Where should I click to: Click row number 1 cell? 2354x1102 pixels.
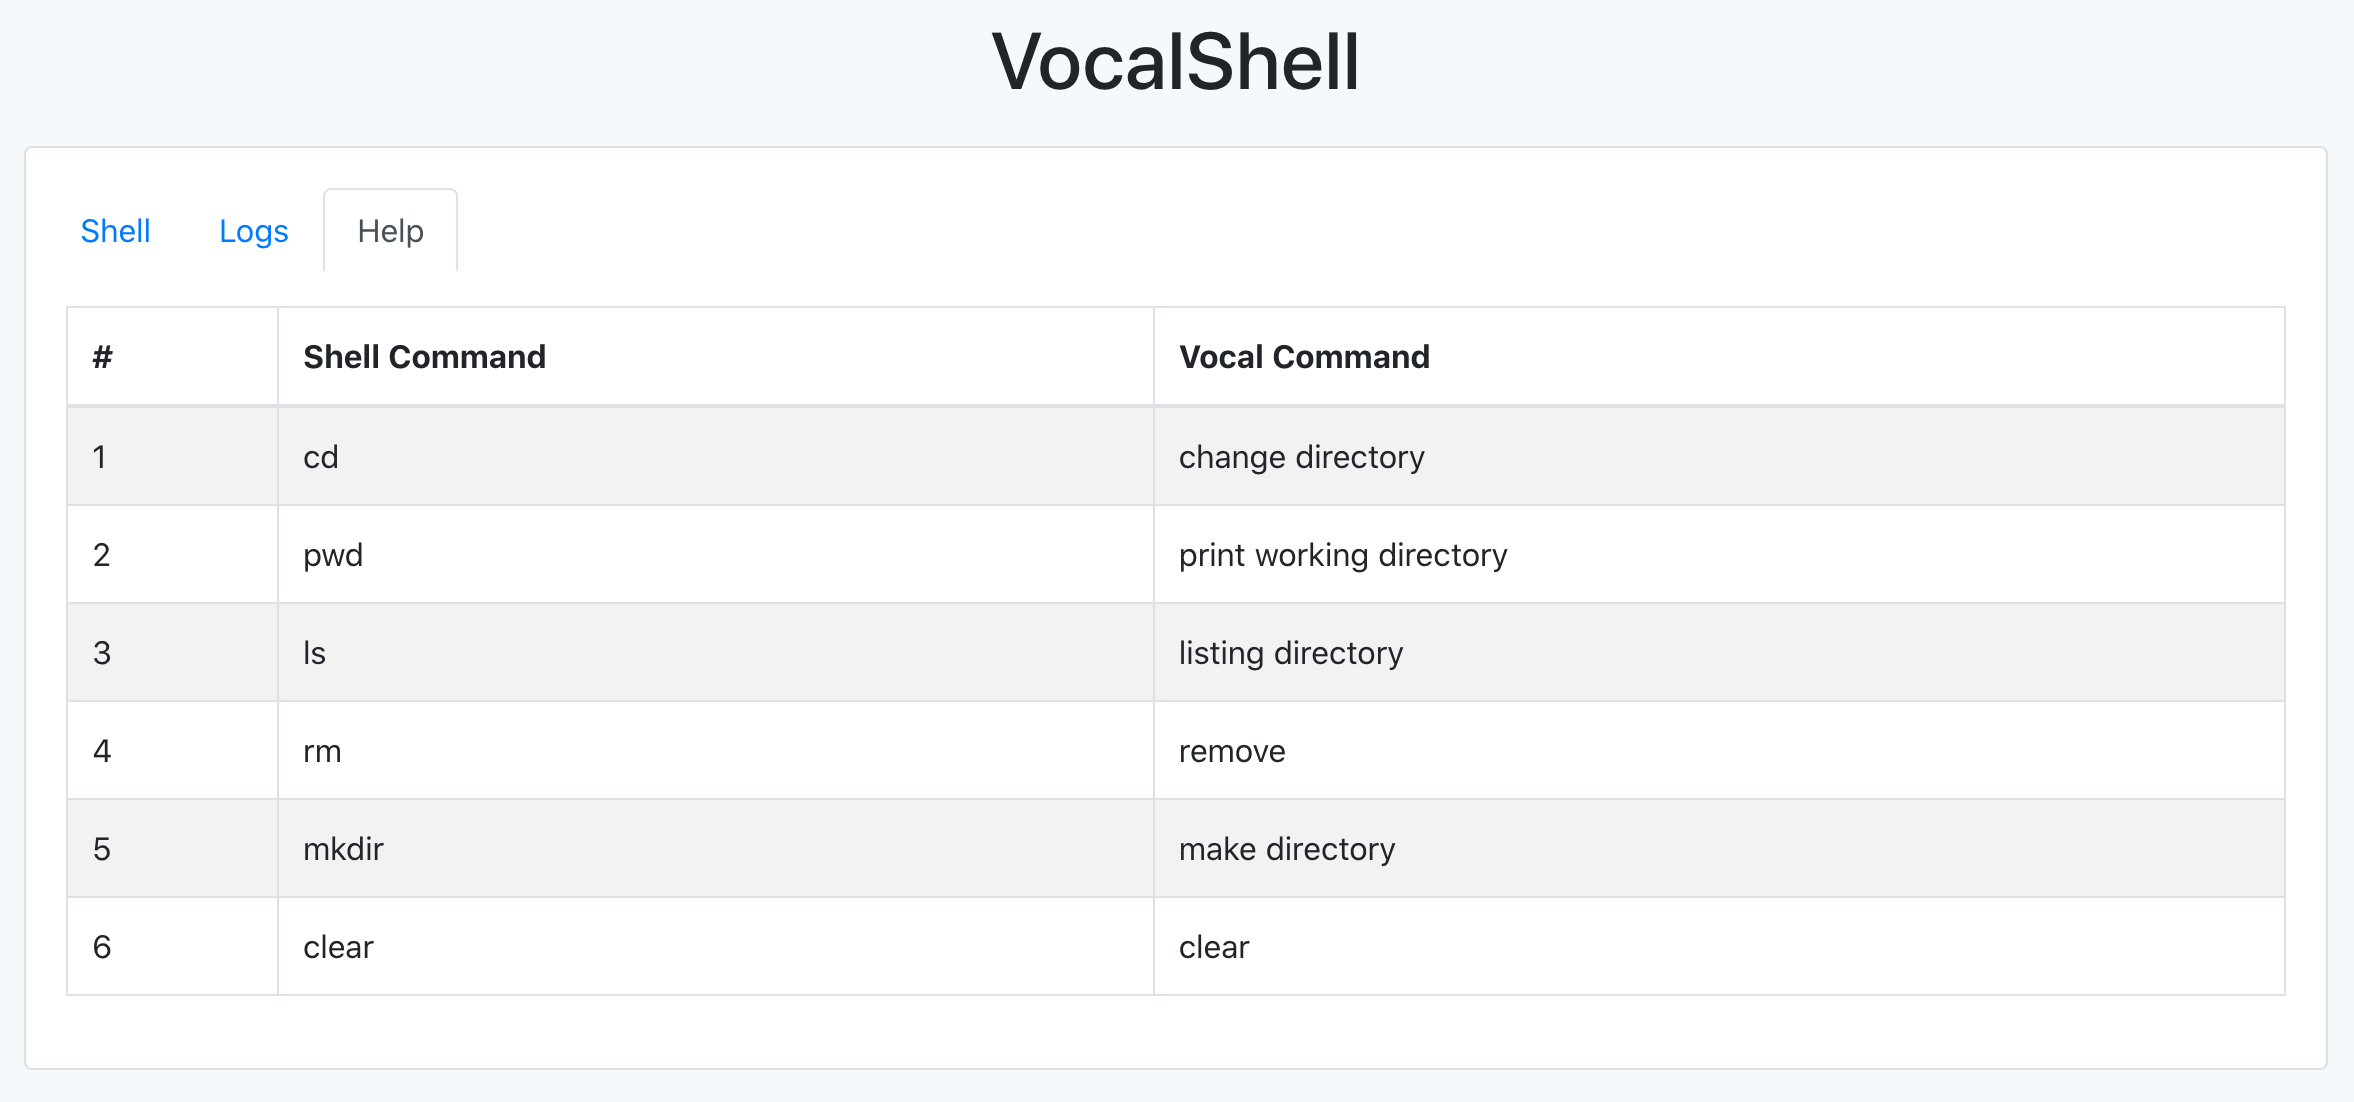pyautogui.click(x=100, y=457)
